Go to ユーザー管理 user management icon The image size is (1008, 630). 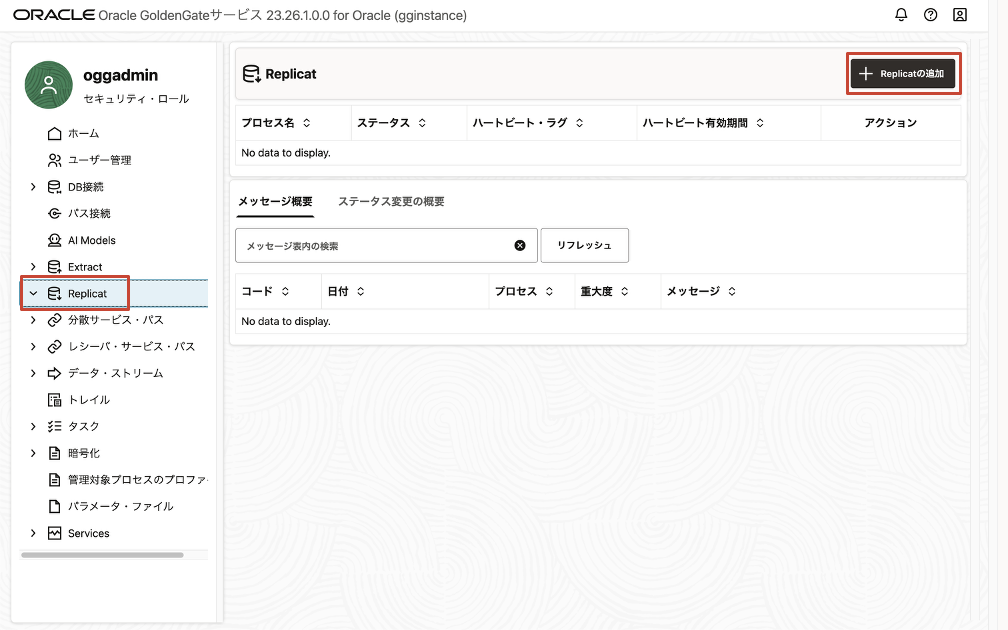55,160
